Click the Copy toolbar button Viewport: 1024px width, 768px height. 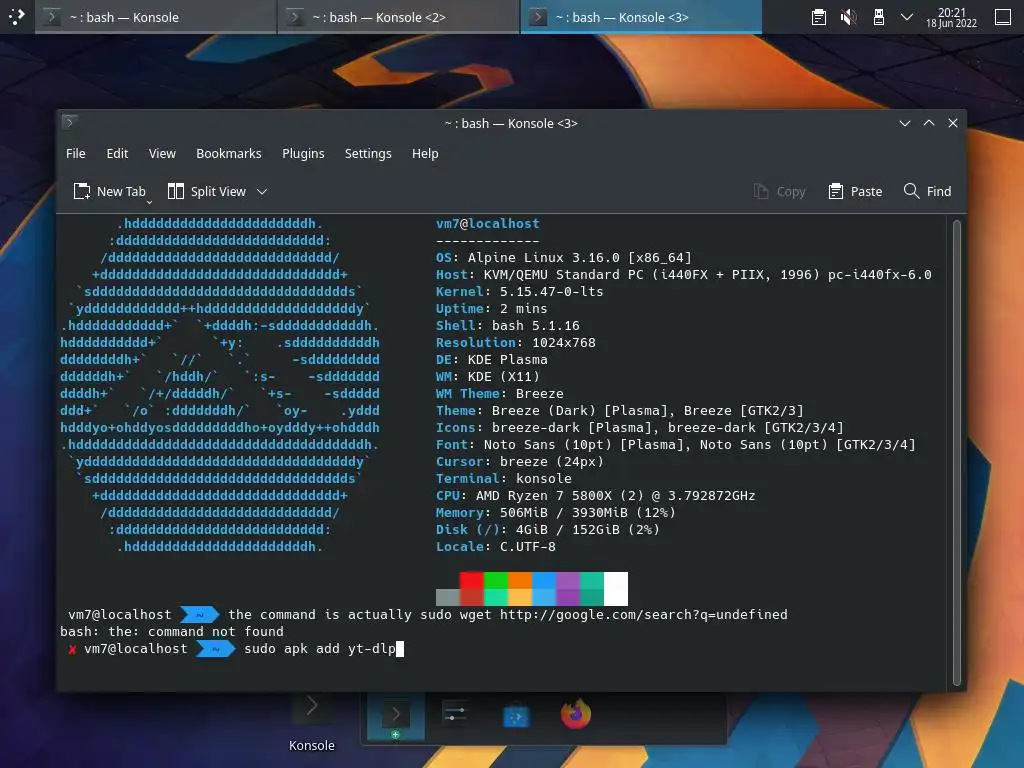(779, 191)
